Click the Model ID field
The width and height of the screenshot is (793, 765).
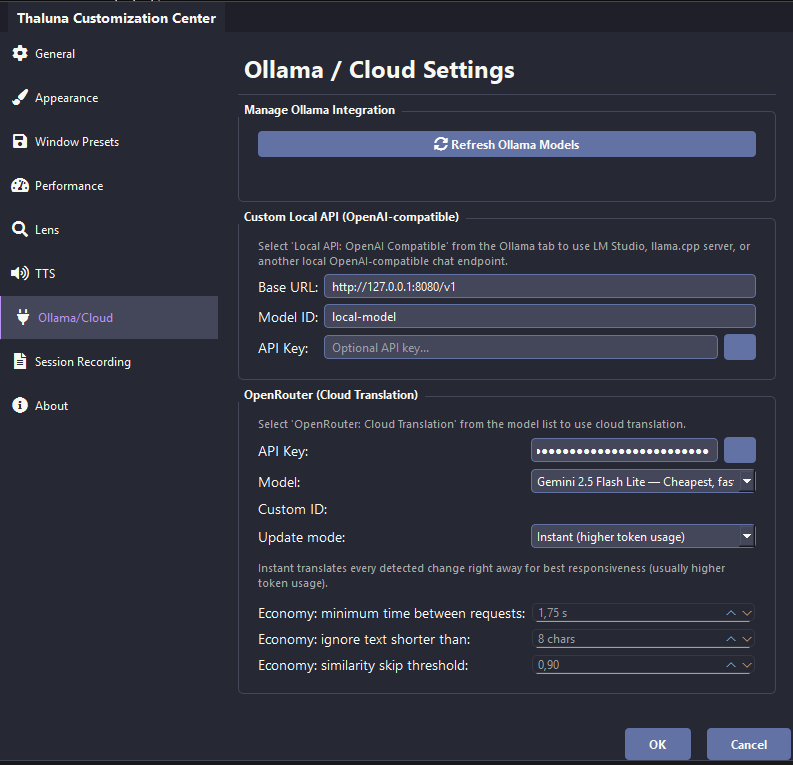point(540,317)
